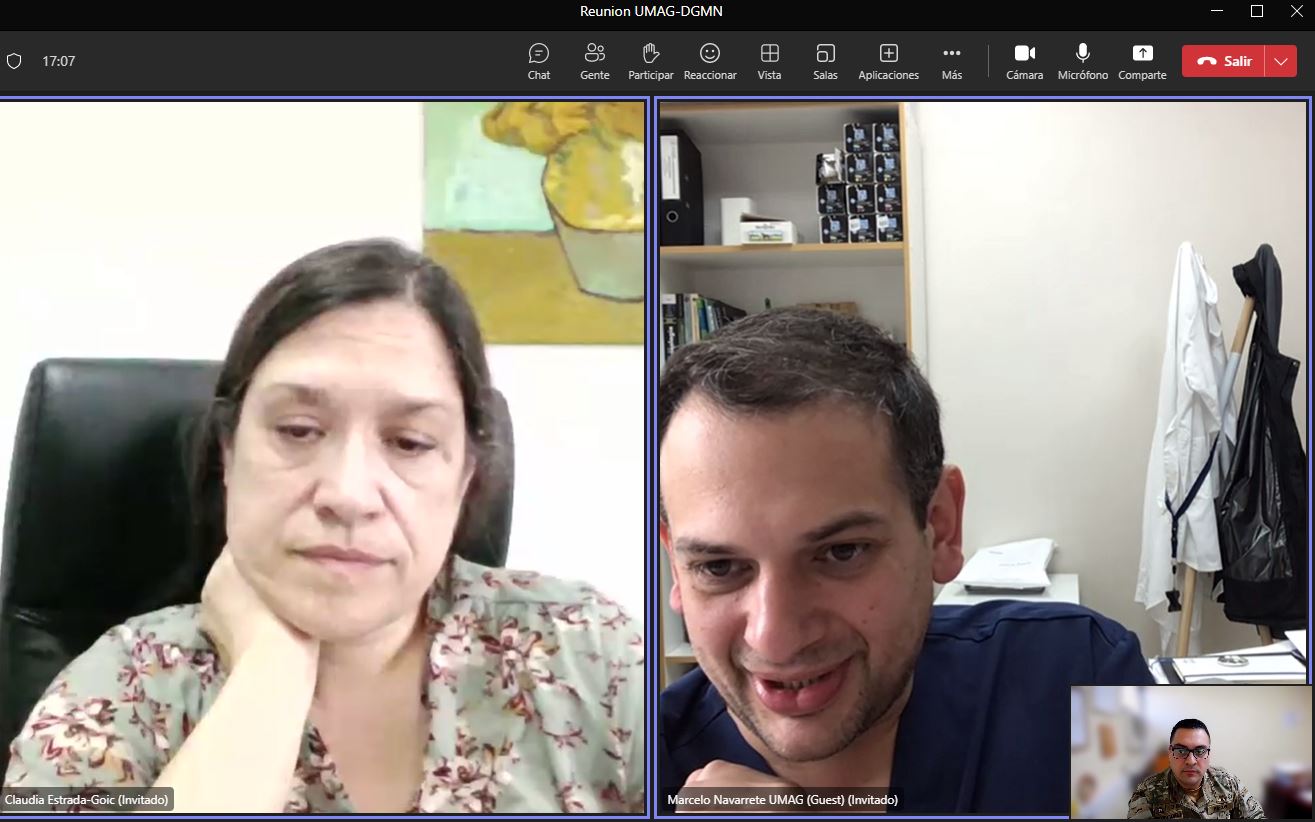Share screen with Comparte button
The width and height of the screenshot is (1315, 822).
(x=1142, y=61)
